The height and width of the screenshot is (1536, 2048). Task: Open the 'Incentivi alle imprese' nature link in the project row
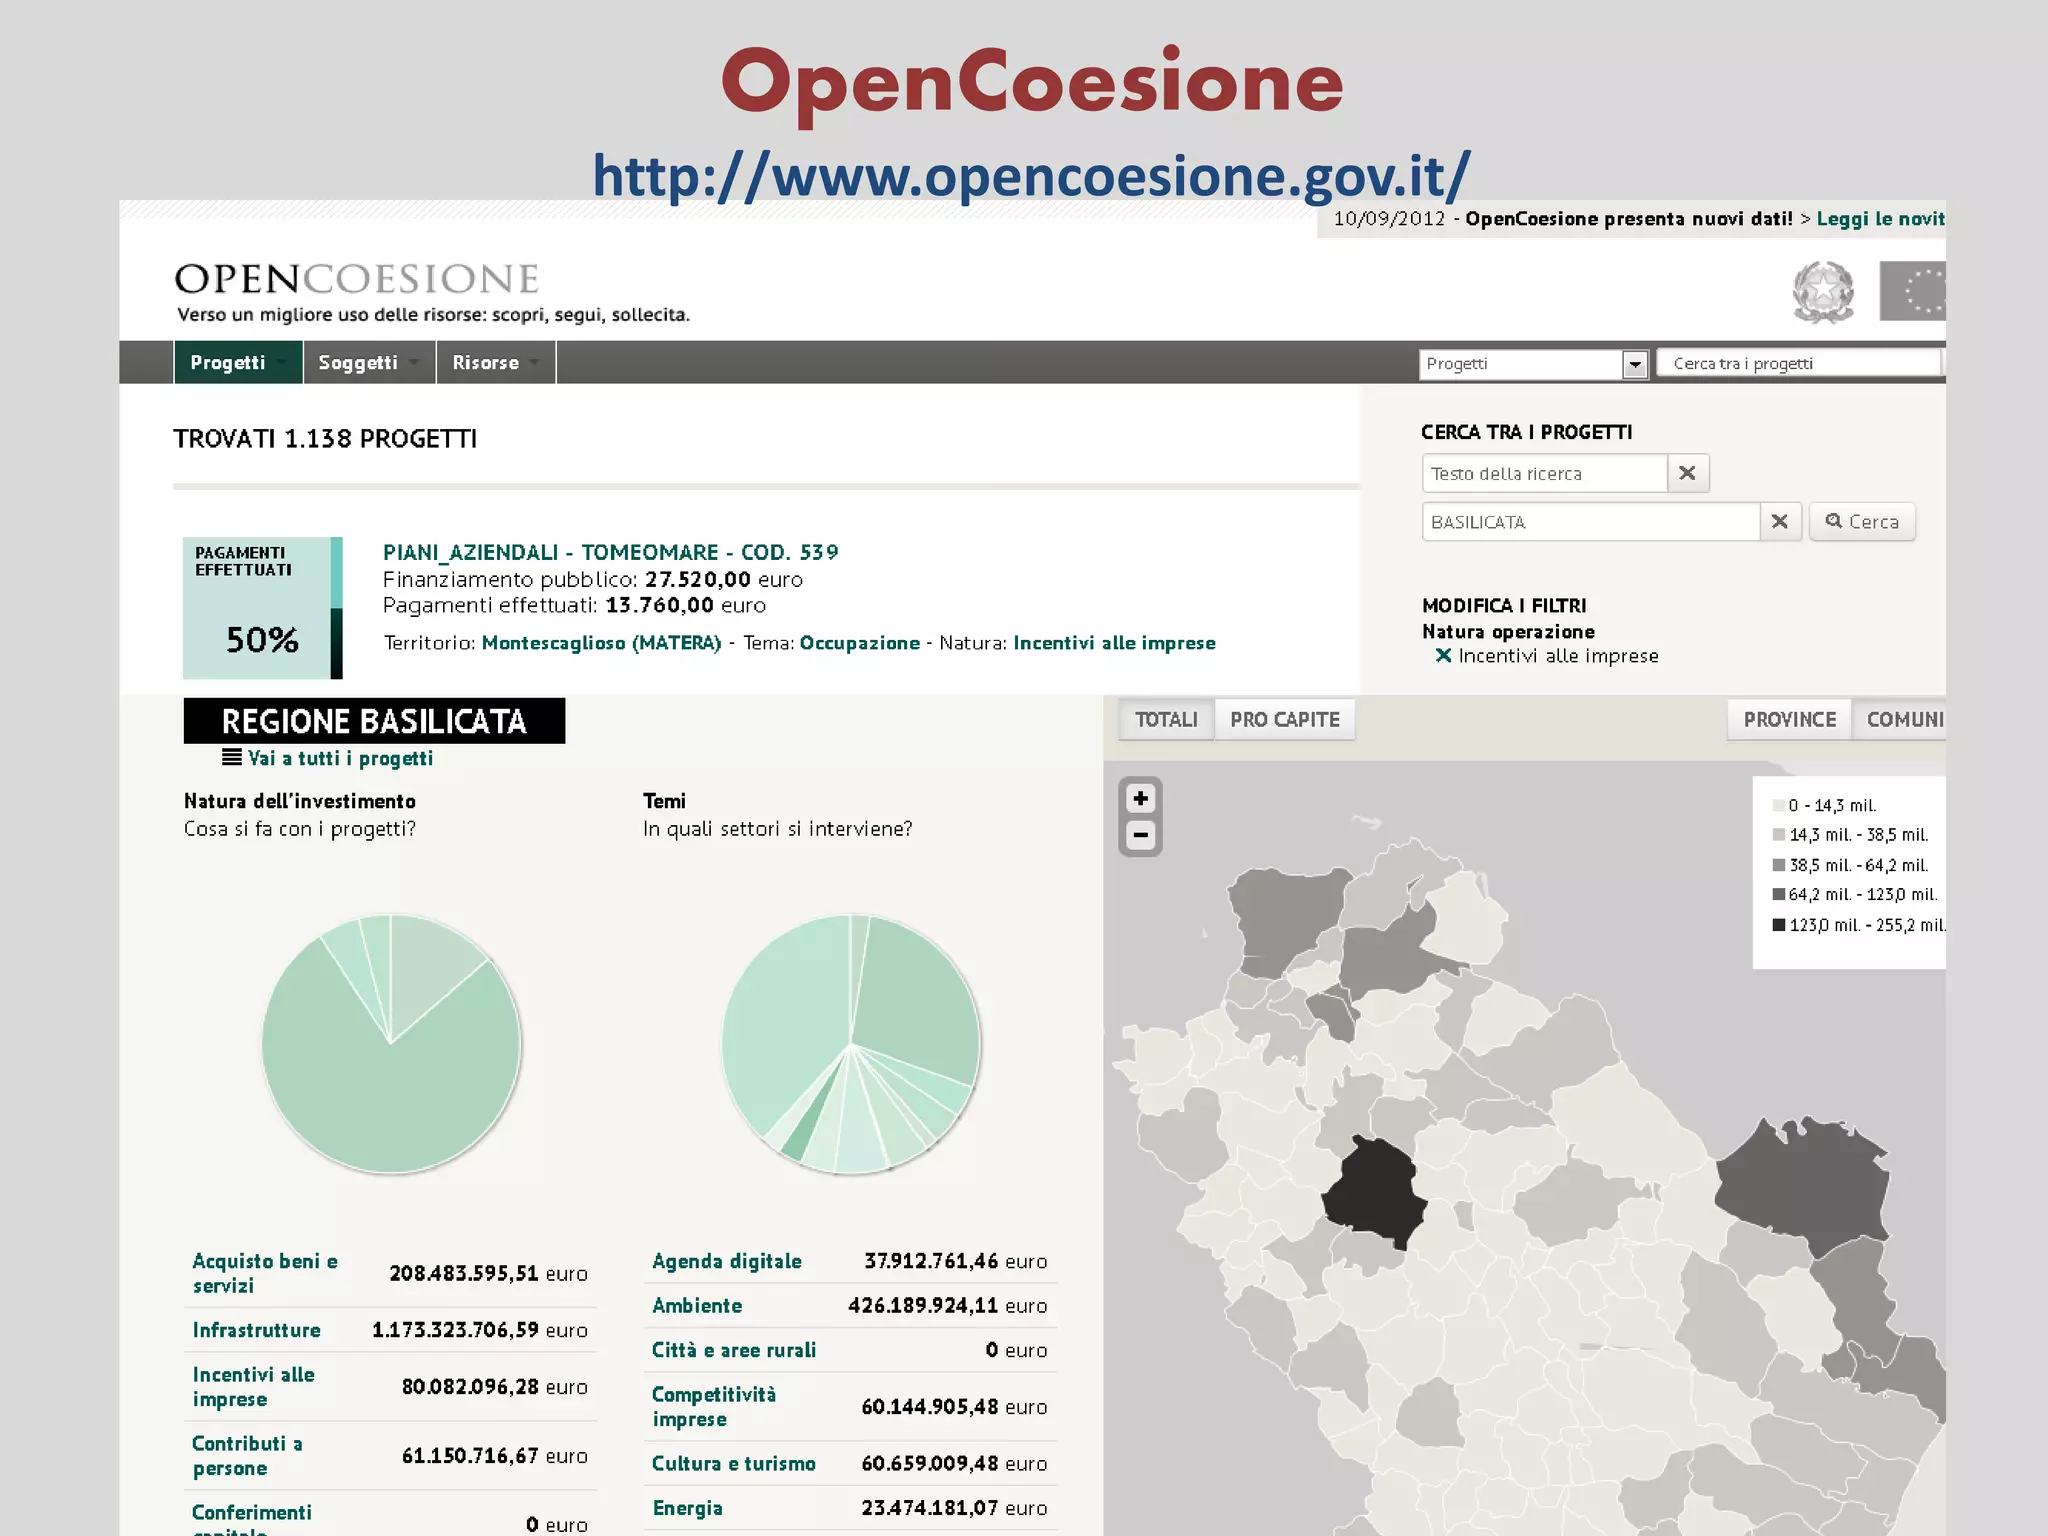pyautogui.click(x=1114, y=643)
